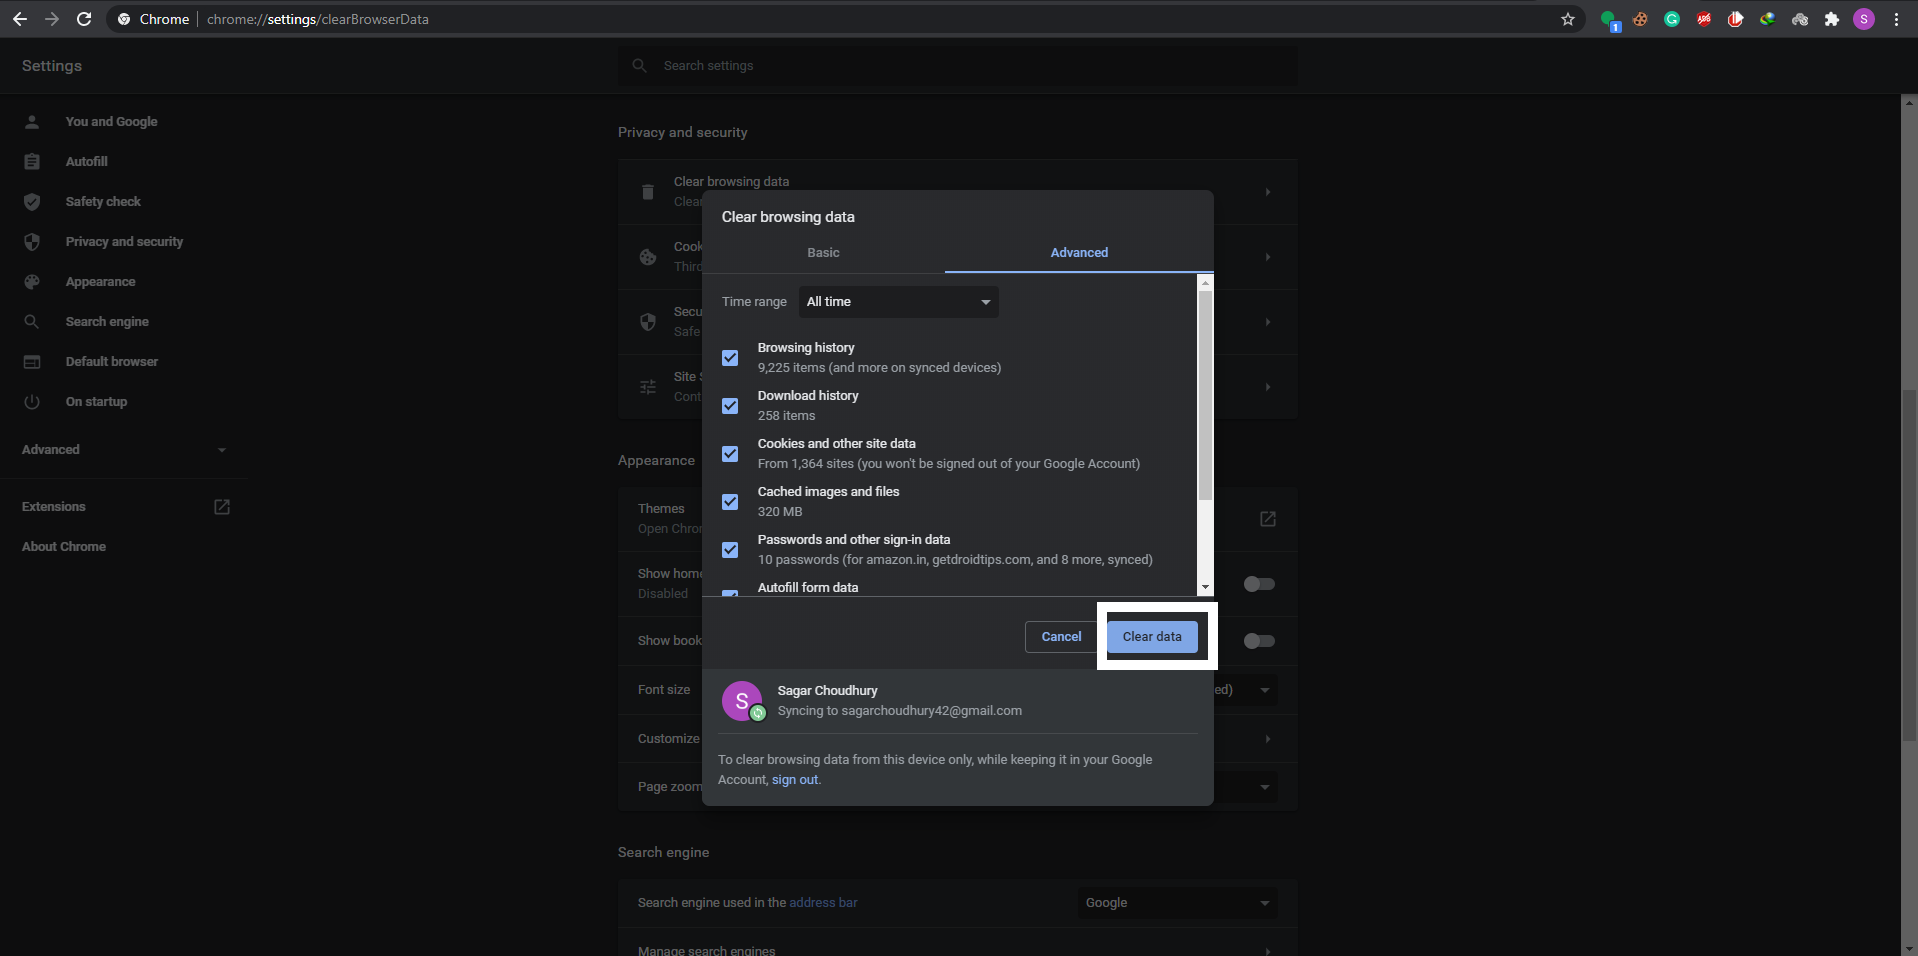
Task: Click the AdBlock extension icon
Action: [1737, 19]
